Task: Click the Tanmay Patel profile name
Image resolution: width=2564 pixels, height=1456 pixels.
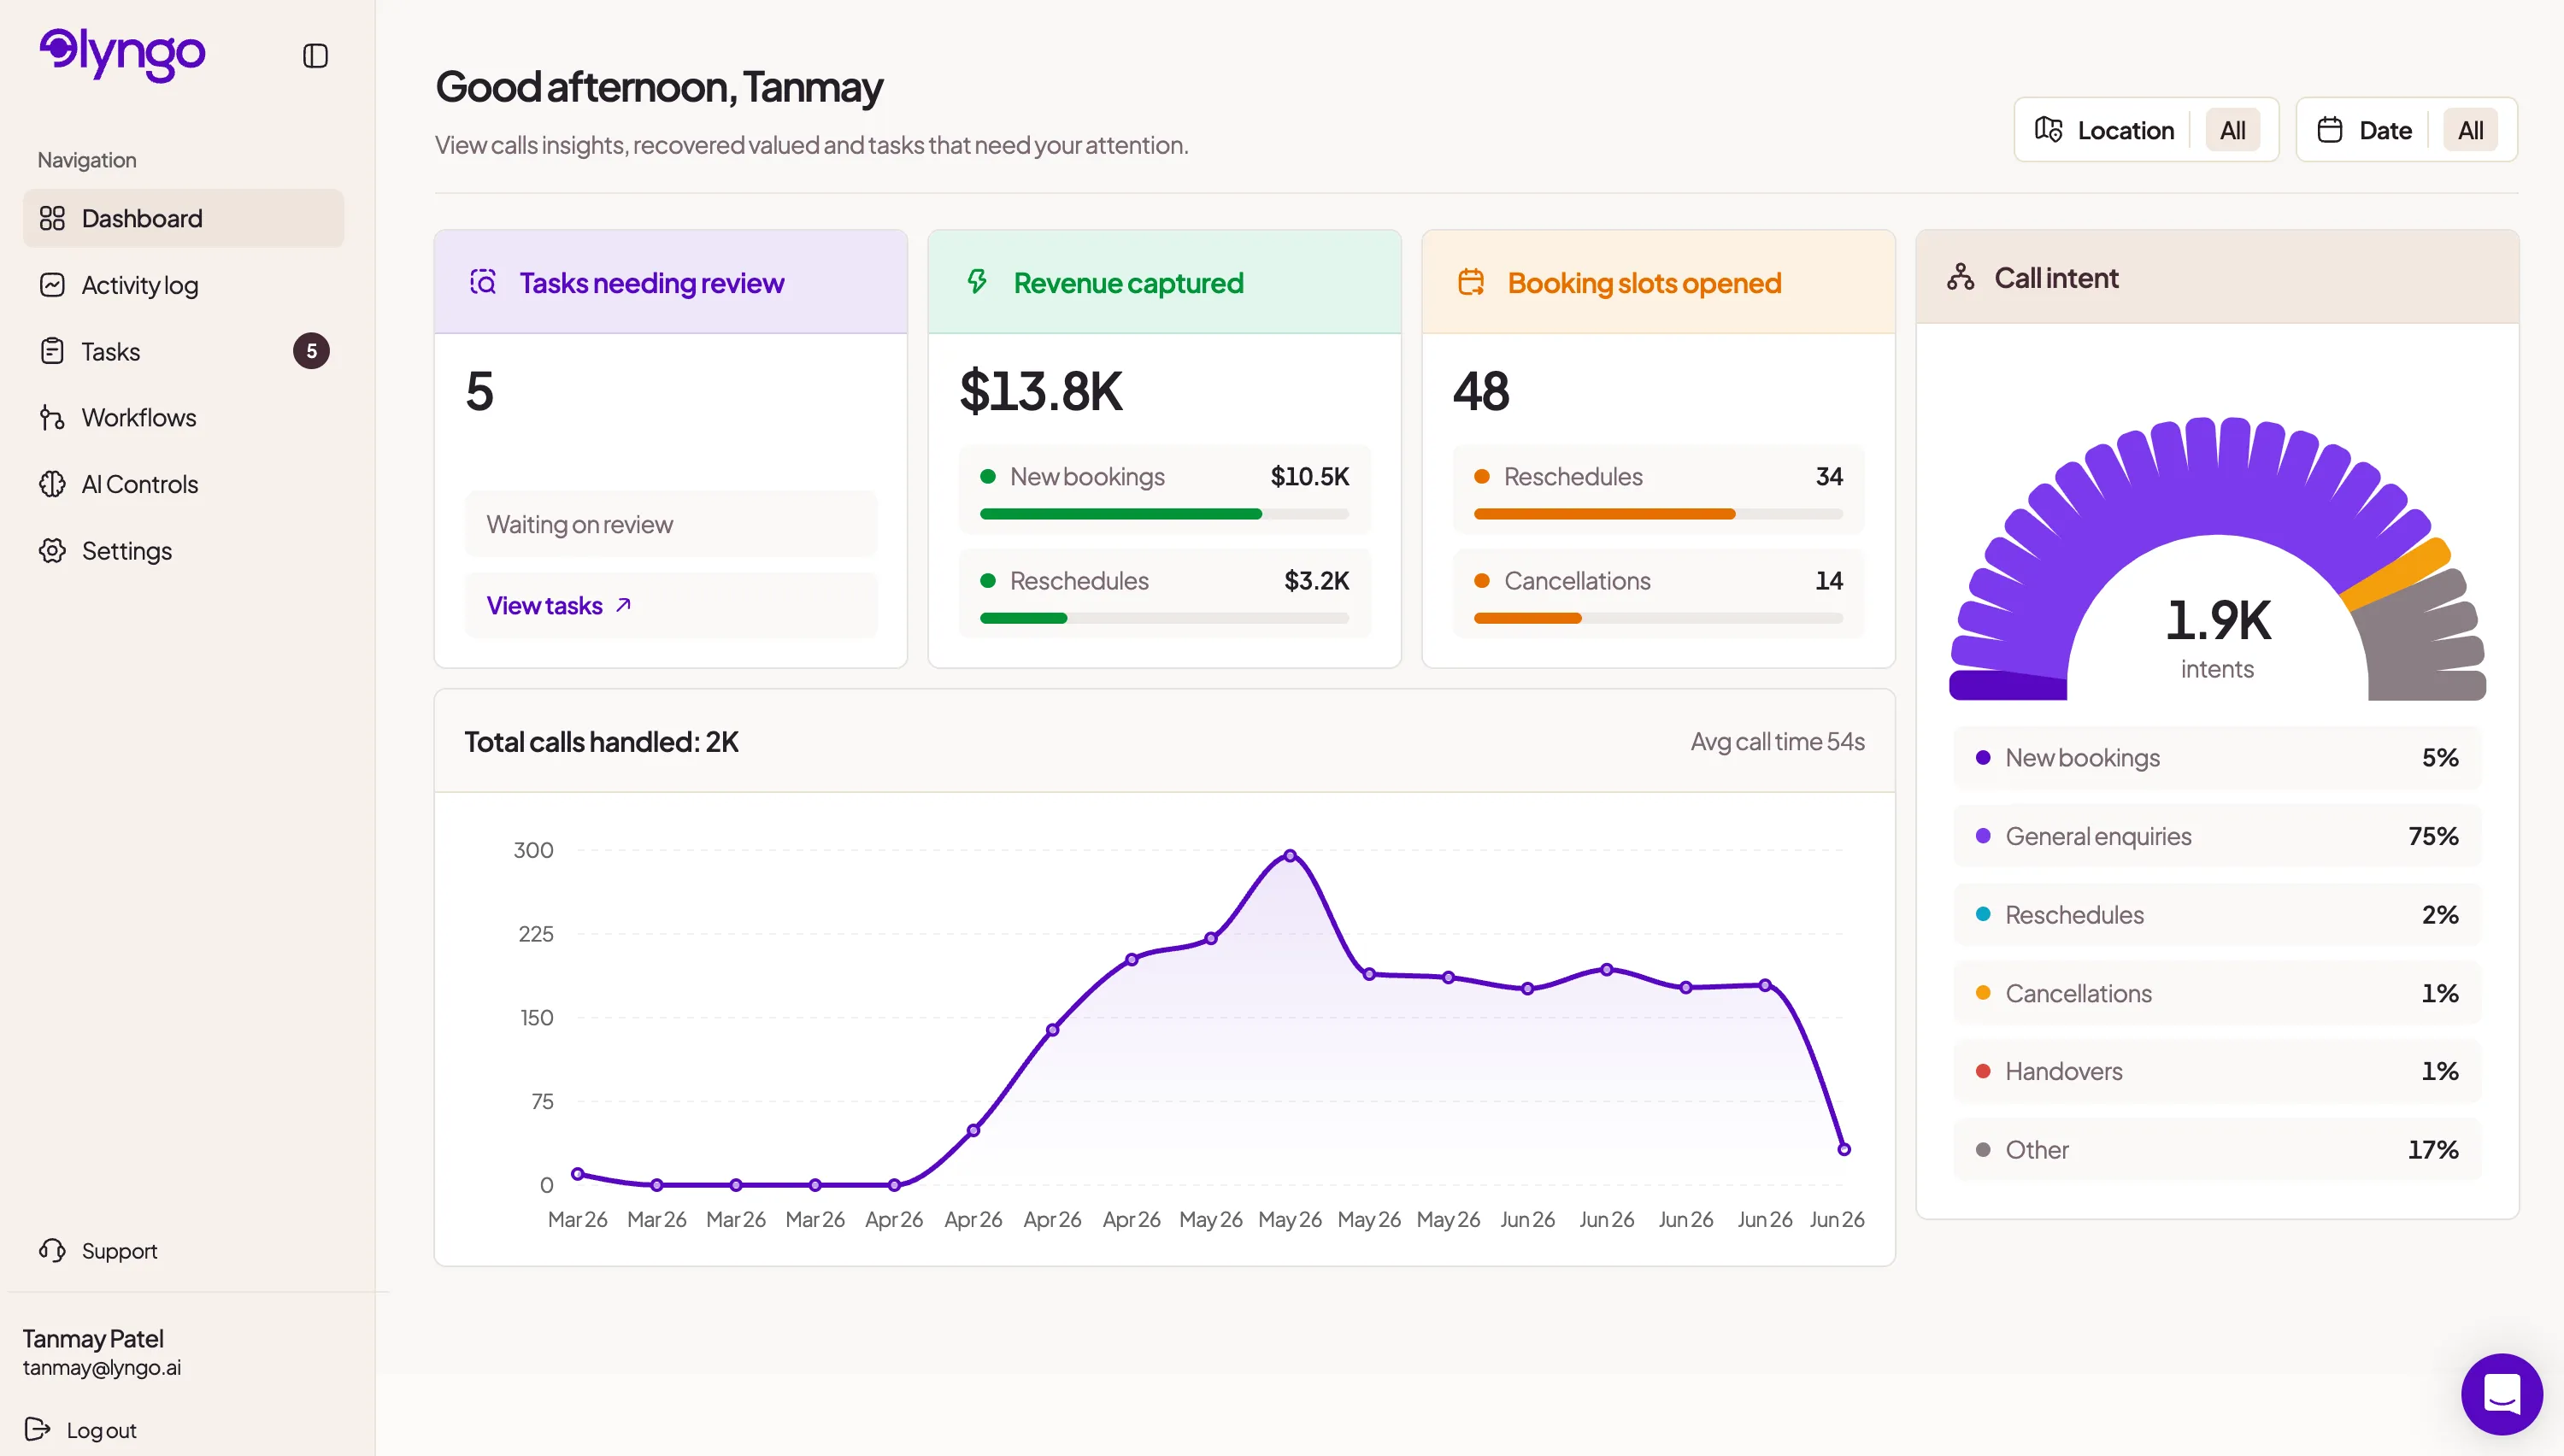Action: [93, 1338]
